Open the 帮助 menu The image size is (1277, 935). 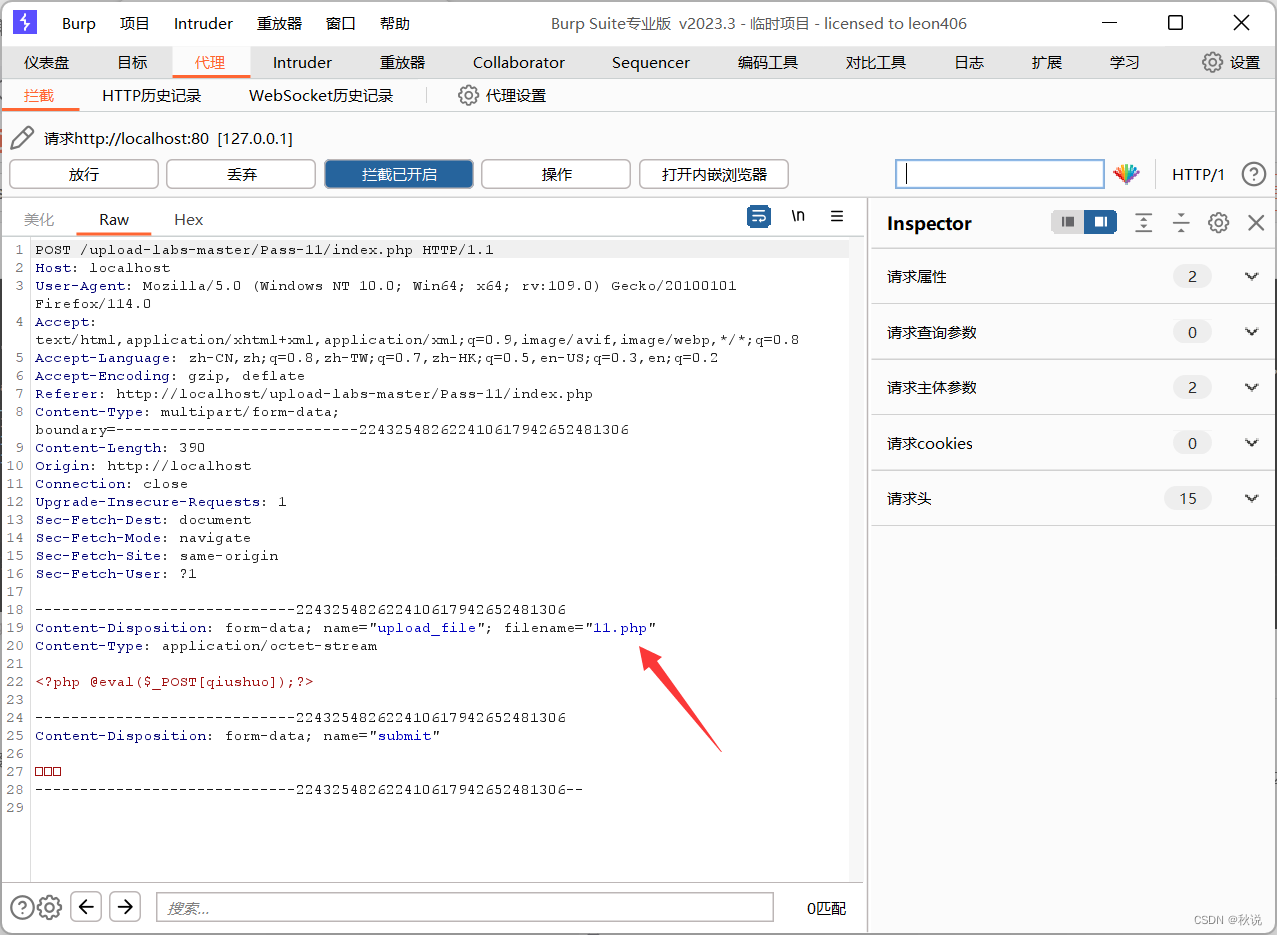click(395, 24)
